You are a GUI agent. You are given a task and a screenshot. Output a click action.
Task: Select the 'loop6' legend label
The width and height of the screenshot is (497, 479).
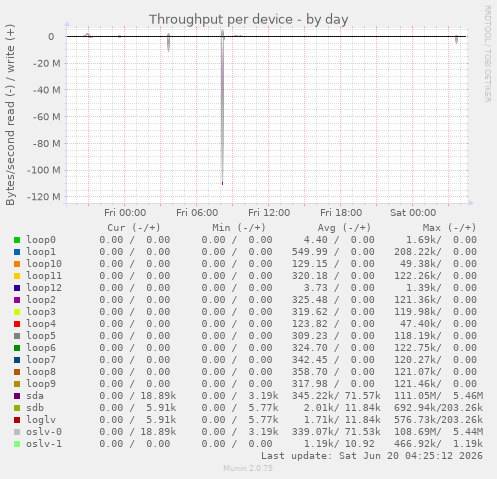[x=41, y=348]
